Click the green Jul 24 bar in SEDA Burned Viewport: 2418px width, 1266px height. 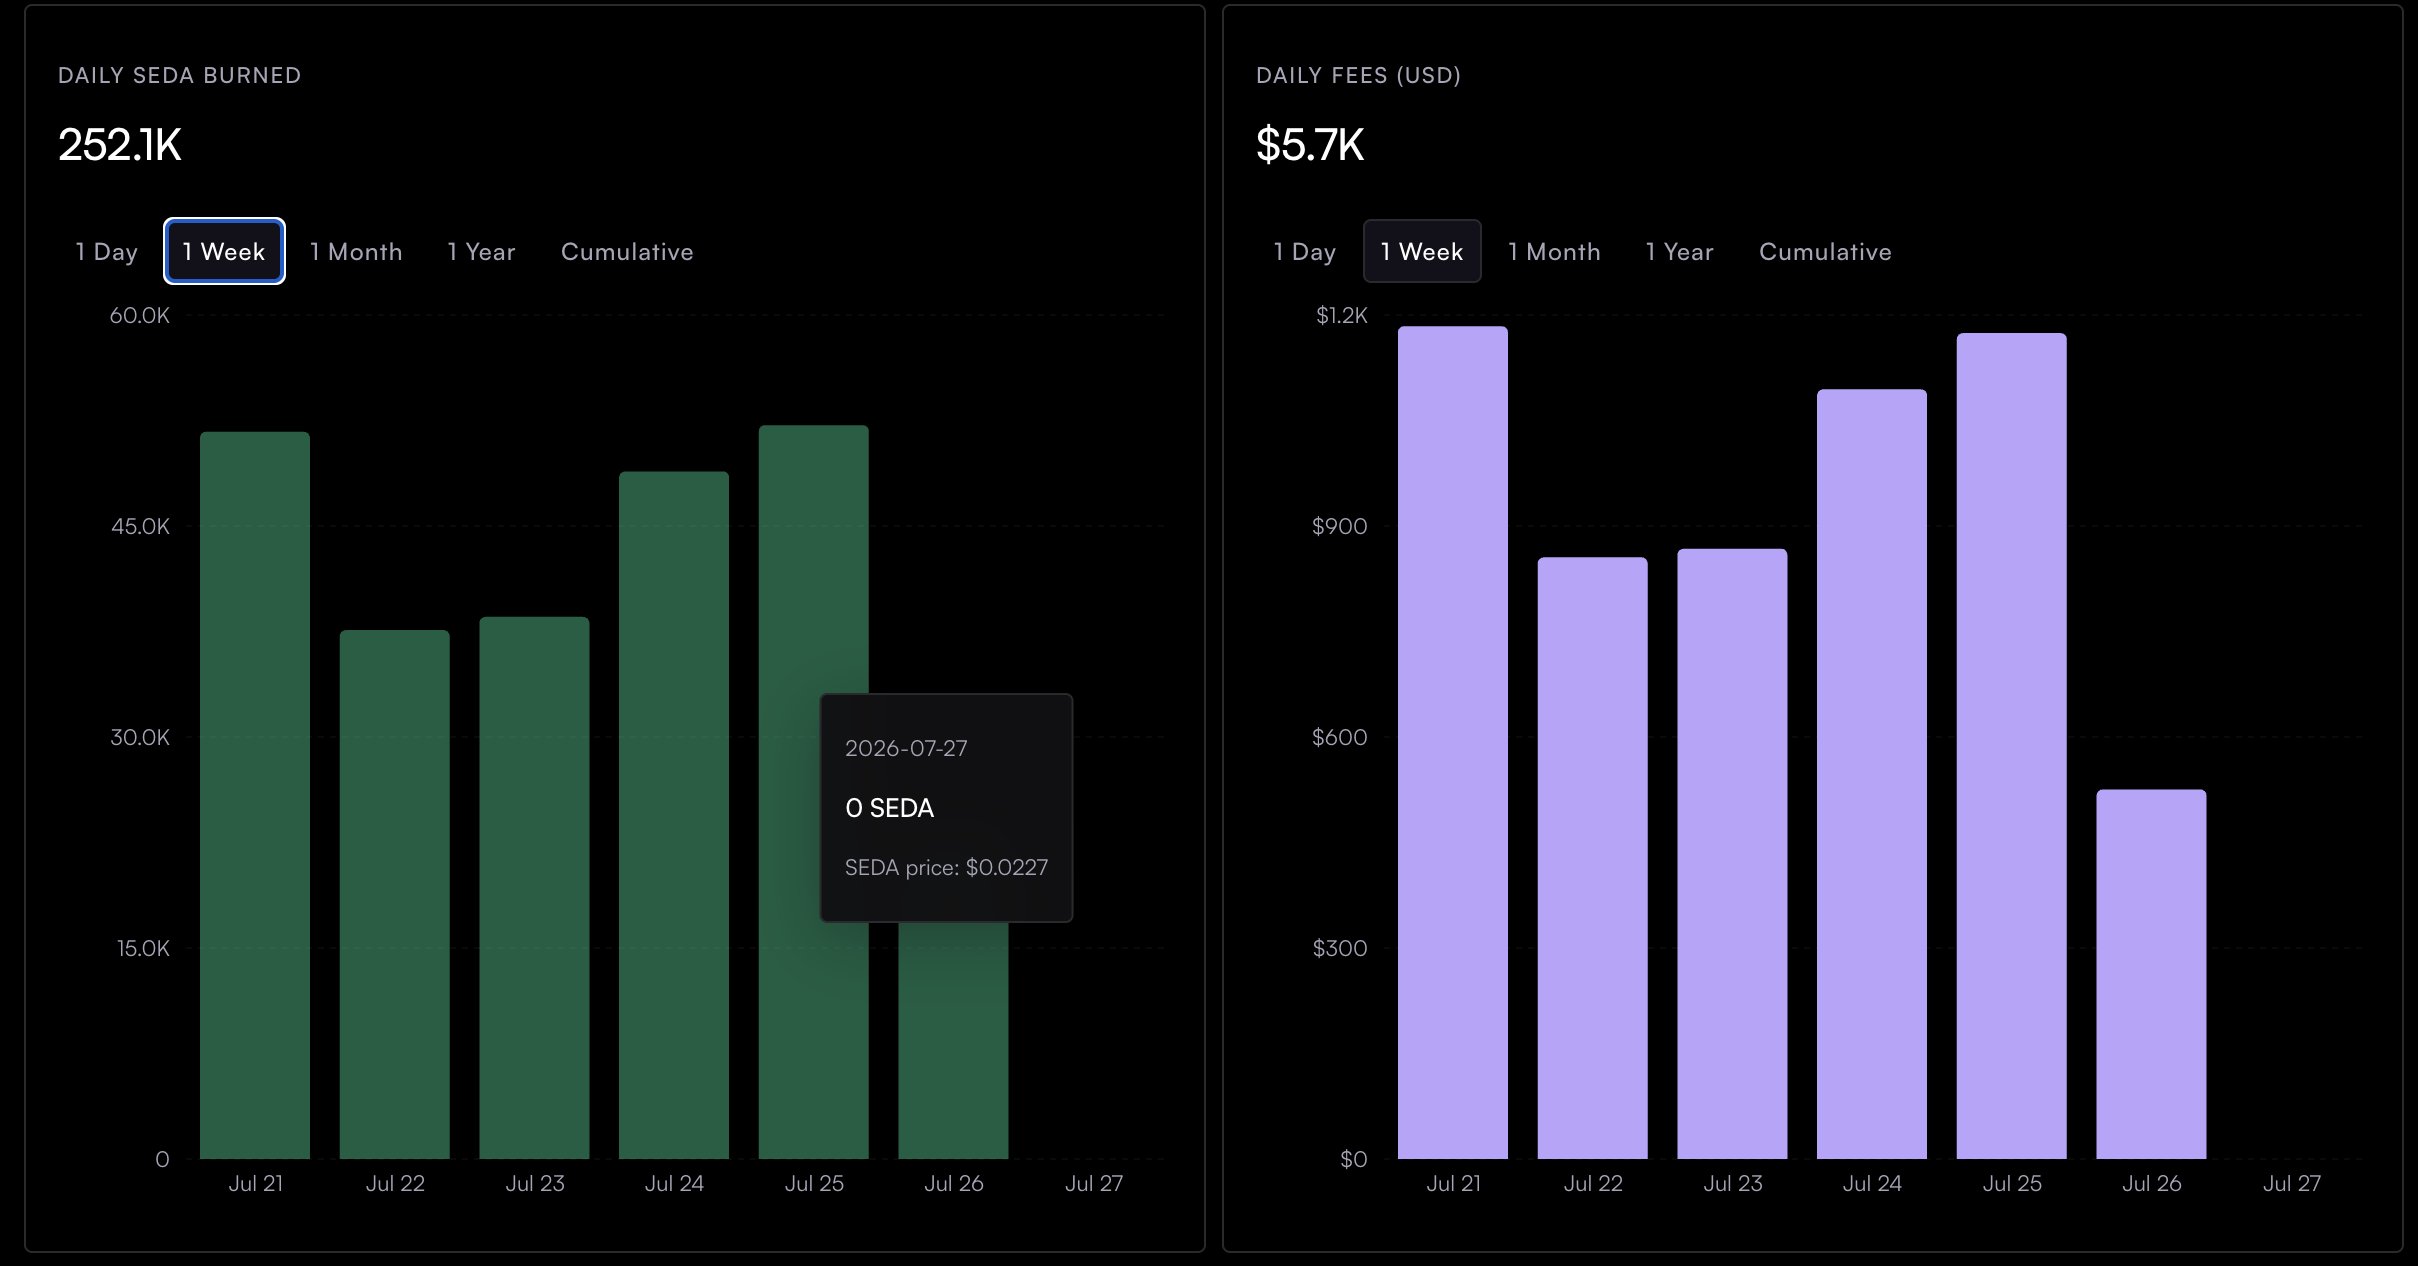[x=674, y=815]
